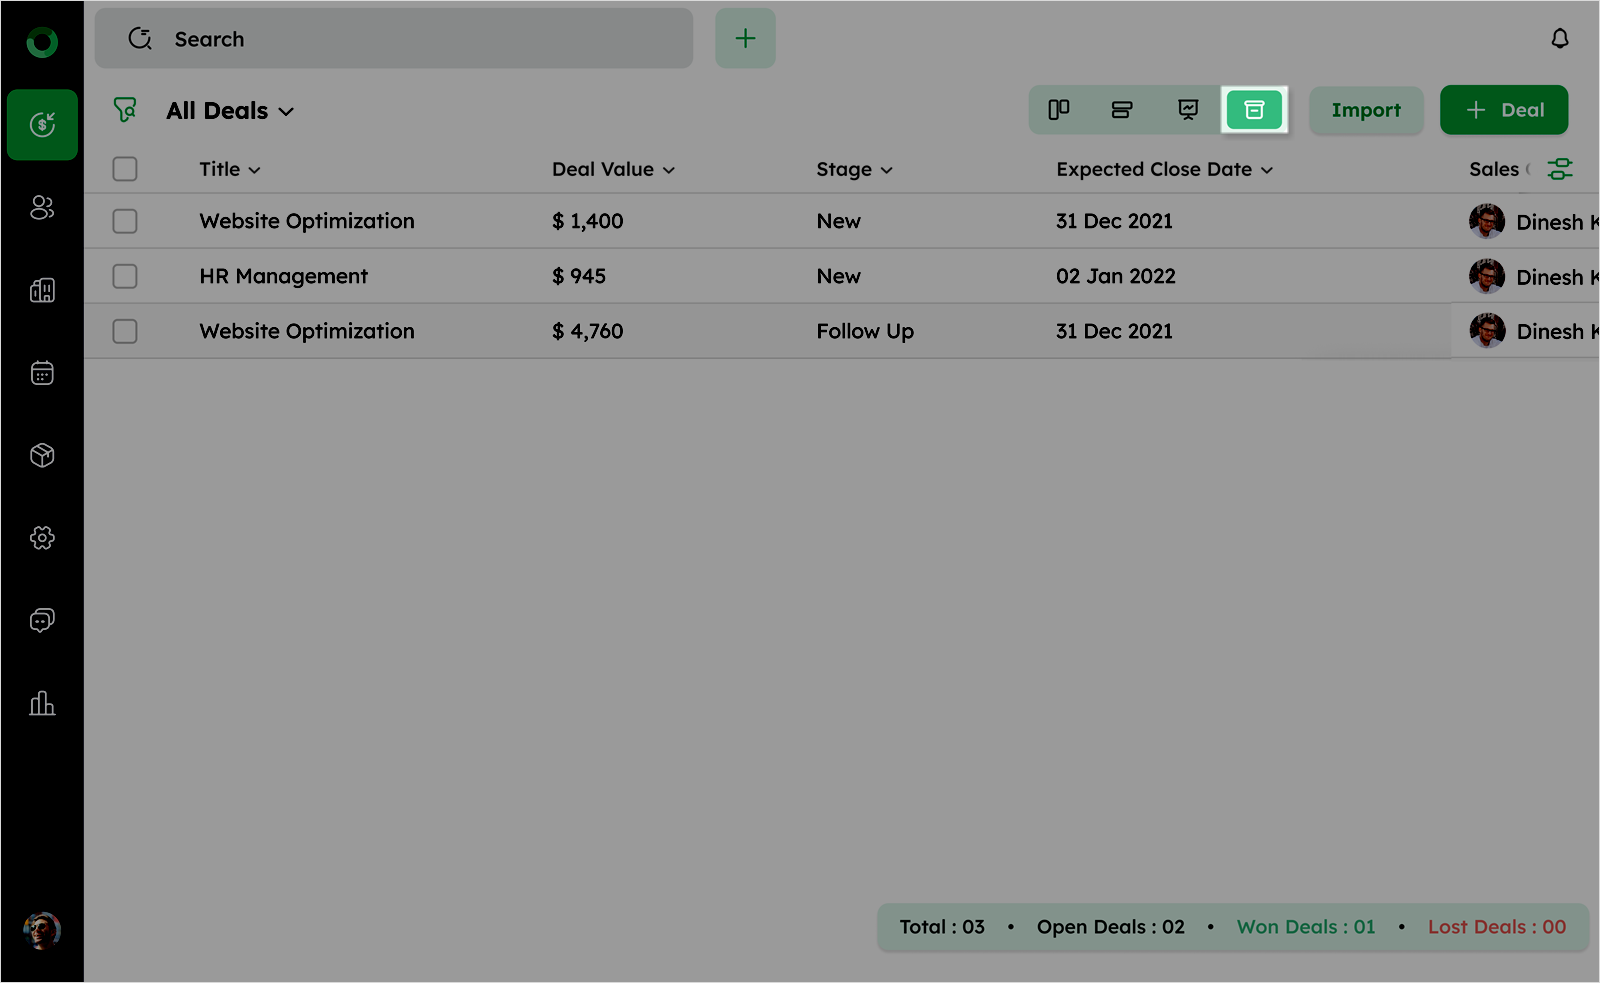Click the notification bell icon

(1559, 39)
